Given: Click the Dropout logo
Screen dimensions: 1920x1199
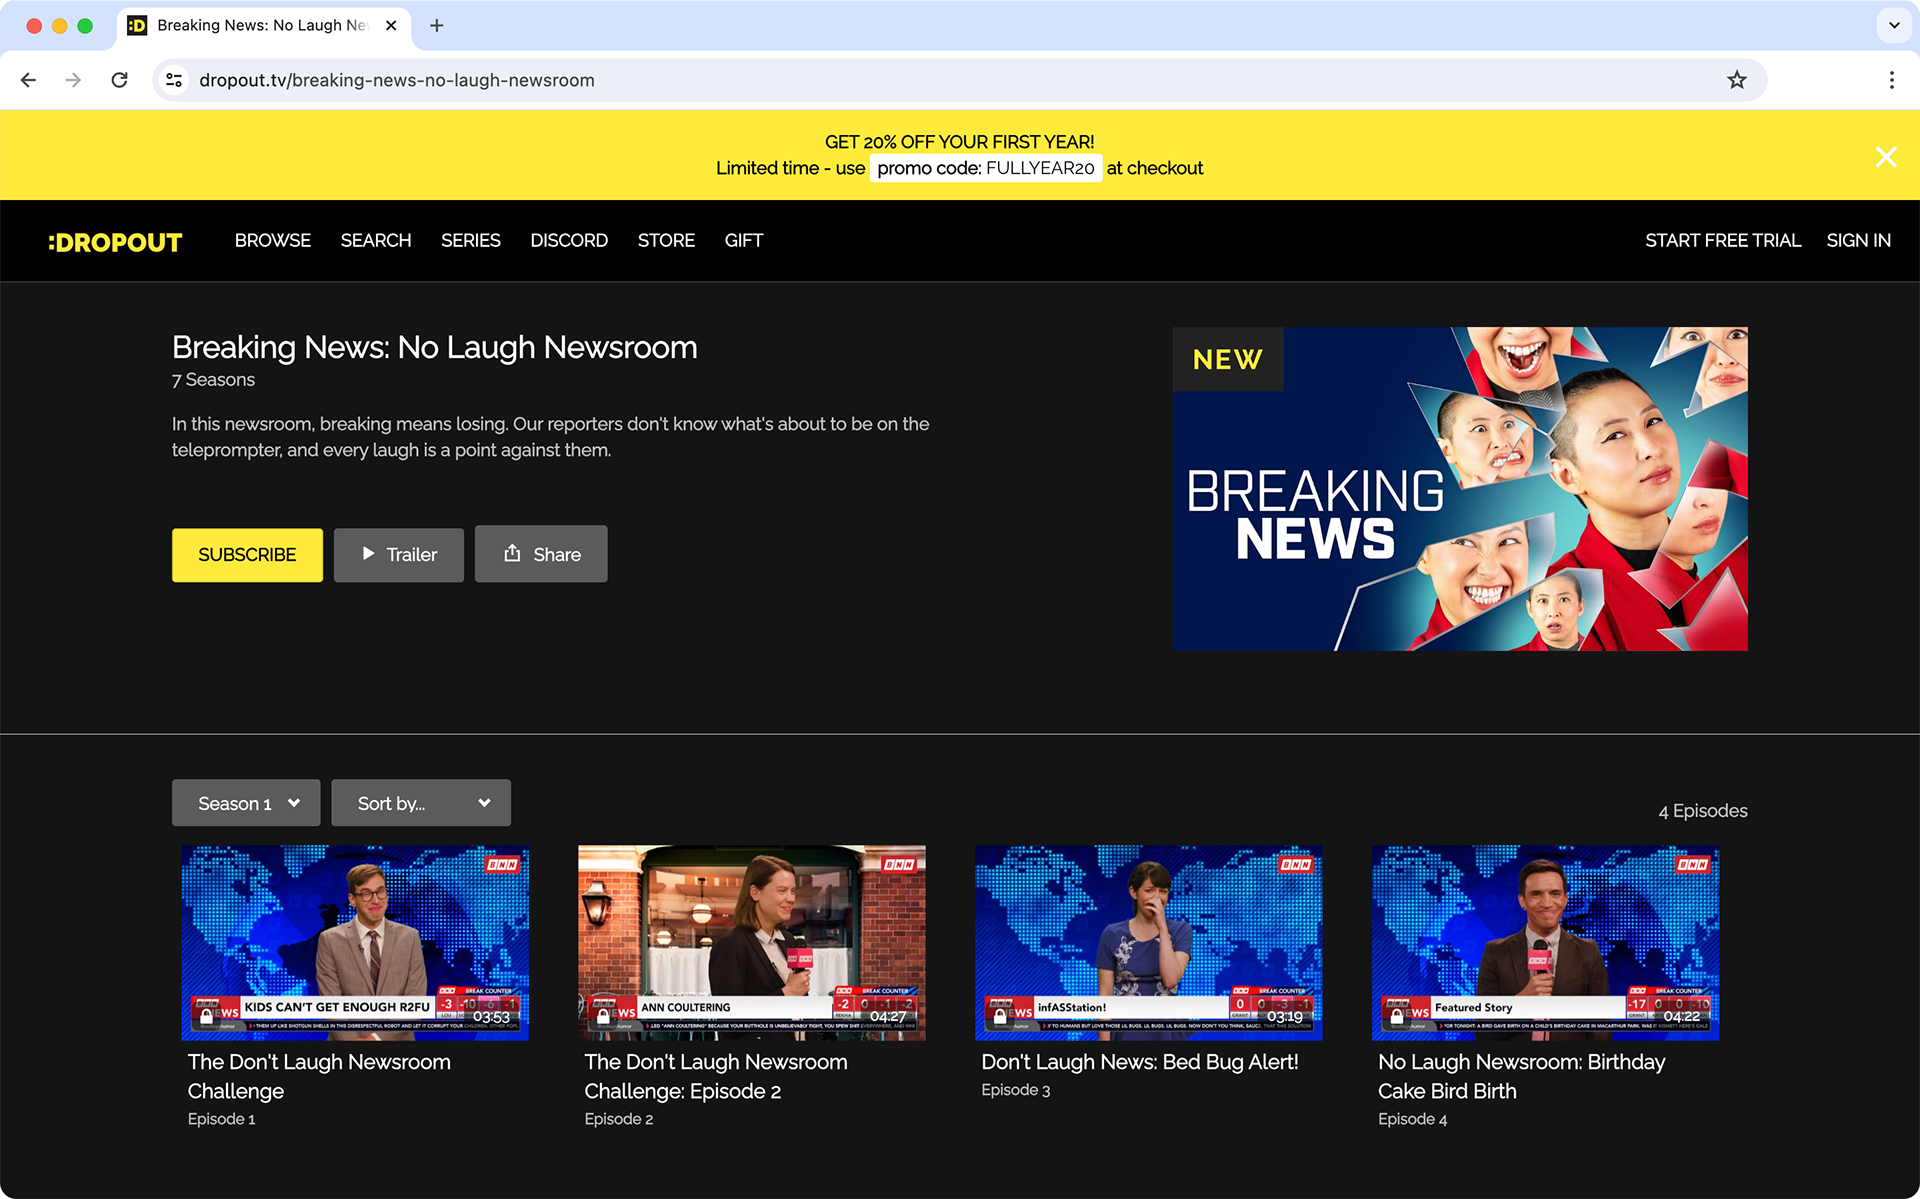Looking at the screenshot, I should pos(115,242).
